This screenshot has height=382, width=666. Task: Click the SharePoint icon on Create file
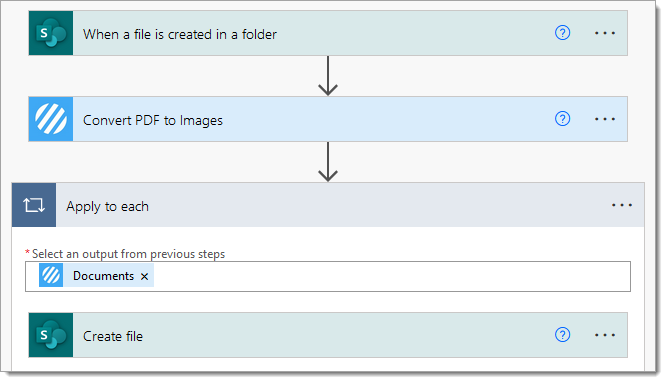51,335
